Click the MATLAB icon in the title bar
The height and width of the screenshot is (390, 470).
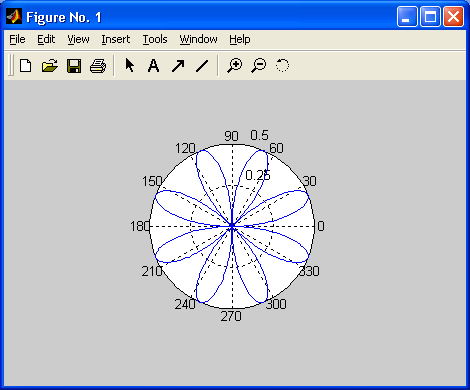coord(14,16)
